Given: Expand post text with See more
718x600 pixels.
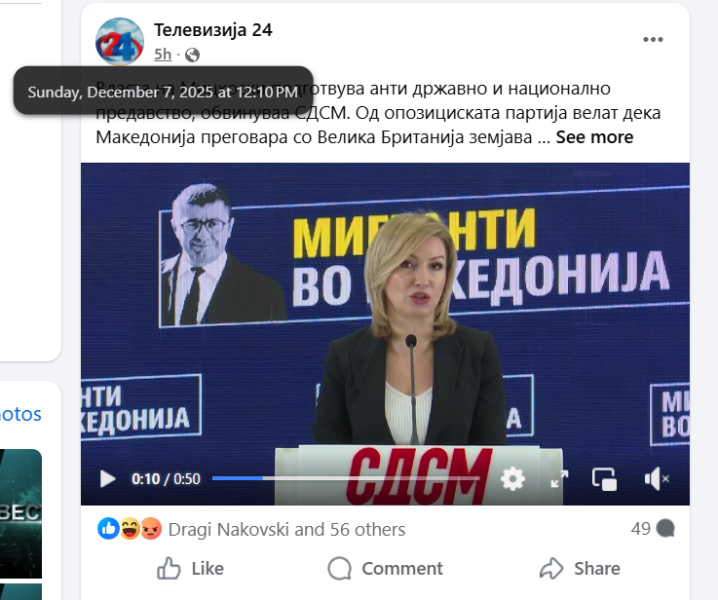Looking at the screenshot, I should [594, 137].
